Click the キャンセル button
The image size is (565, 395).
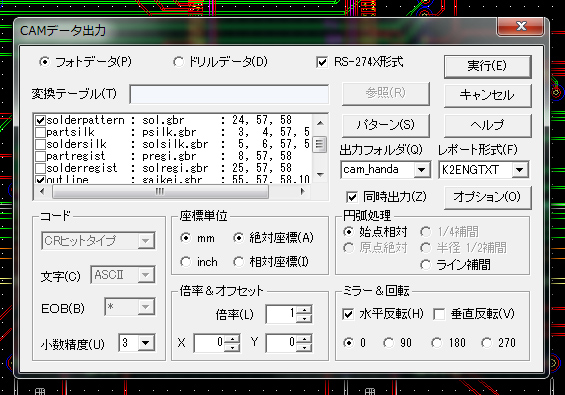point(487,96)
